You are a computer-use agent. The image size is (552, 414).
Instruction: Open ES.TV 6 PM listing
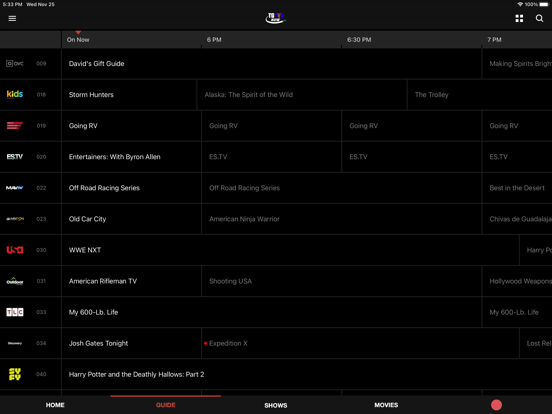click(x=271, y=157)
